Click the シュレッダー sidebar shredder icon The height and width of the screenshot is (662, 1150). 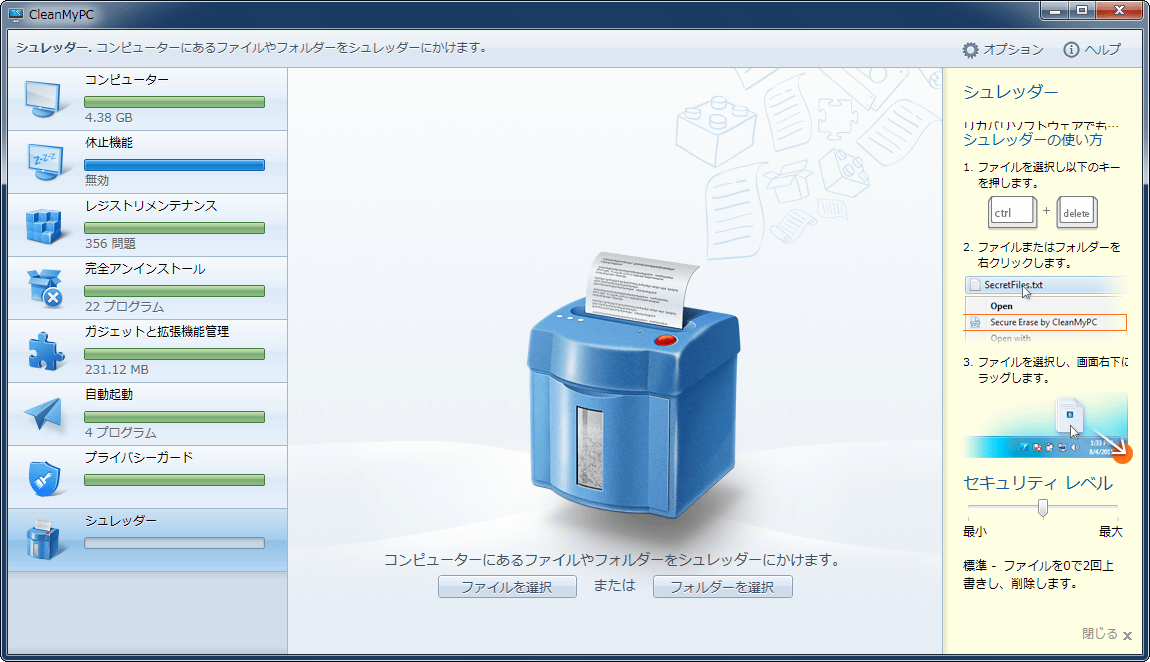click(43, 540)
